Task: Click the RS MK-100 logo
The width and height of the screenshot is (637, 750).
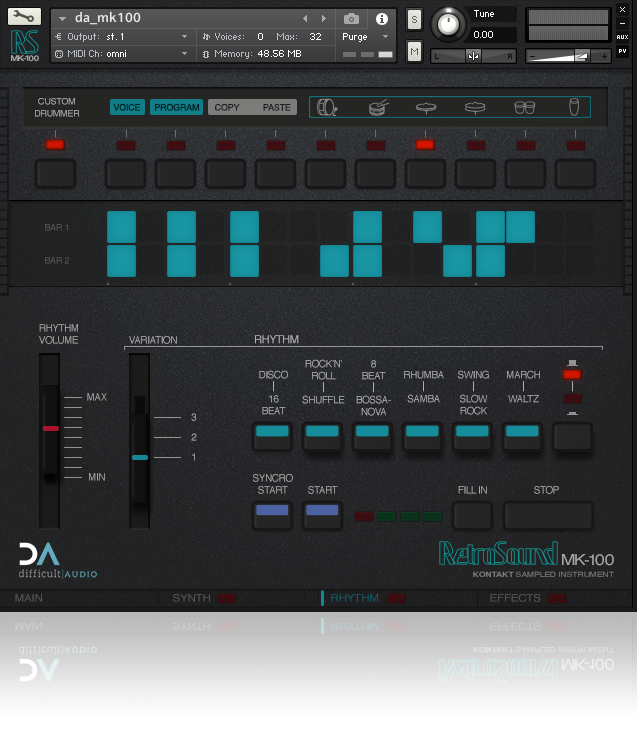Action: [24, 45]
